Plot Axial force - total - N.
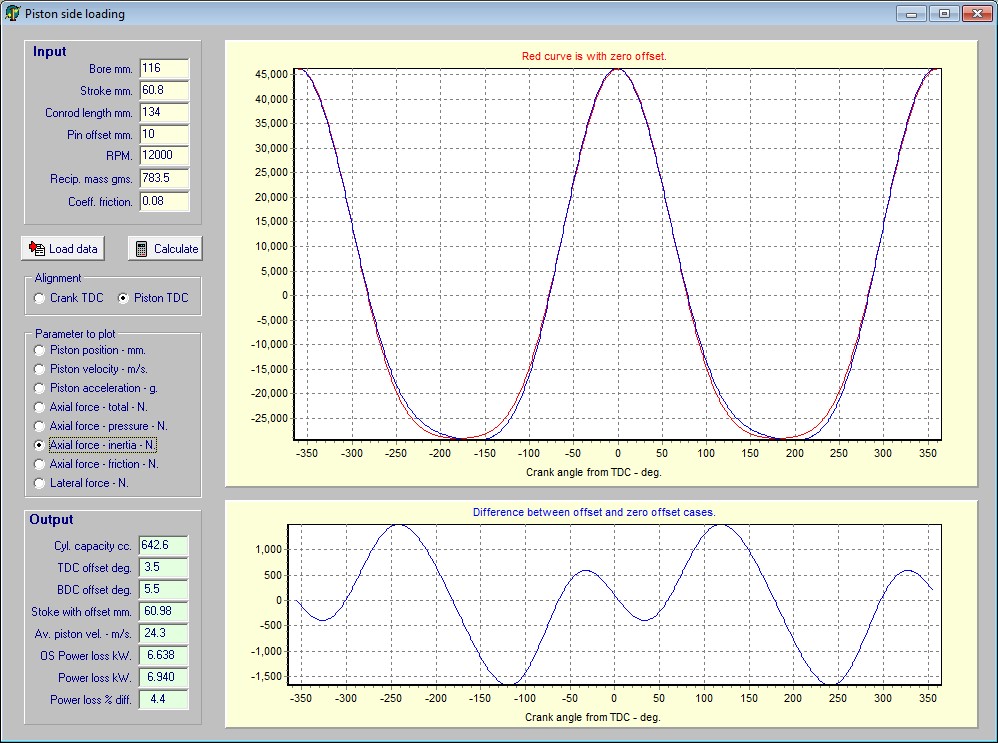 40,408
